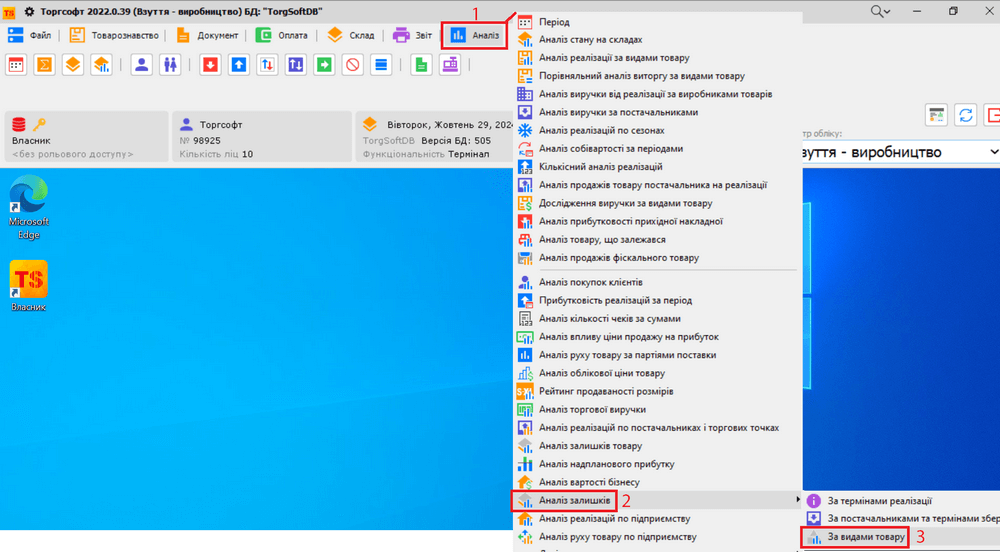The height and width of the screenshot is (552, 1000).
Task: Click the single person toolbar icon
Action: 142,65
